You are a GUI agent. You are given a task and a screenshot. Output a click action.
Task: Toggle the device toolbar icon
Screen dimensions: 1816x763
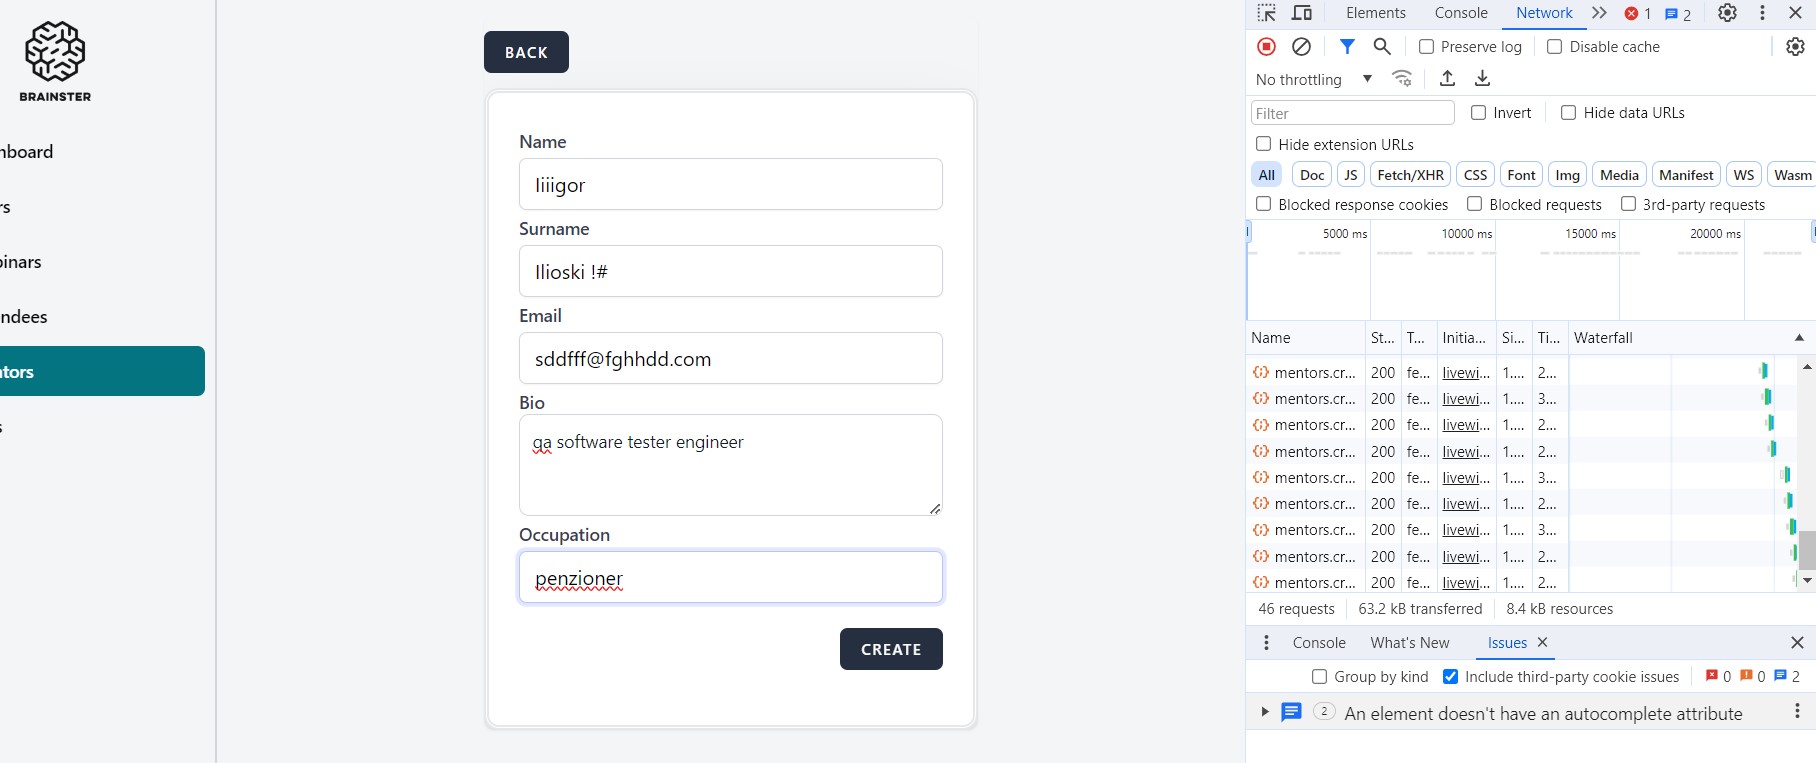(x=1301, y=13)
